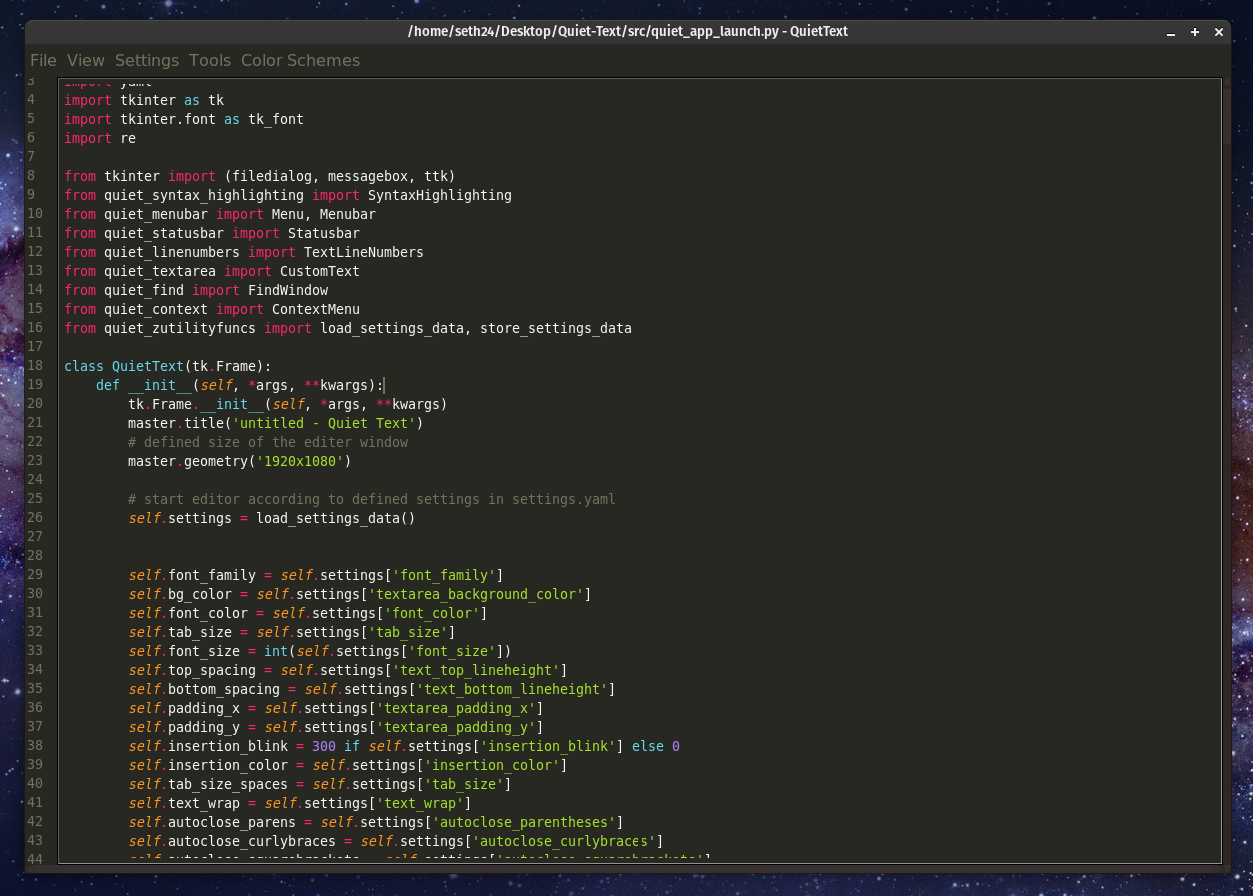
Task: Click the 'self.tab_size_spaces' assignment line
Action: tap(320, 784)
